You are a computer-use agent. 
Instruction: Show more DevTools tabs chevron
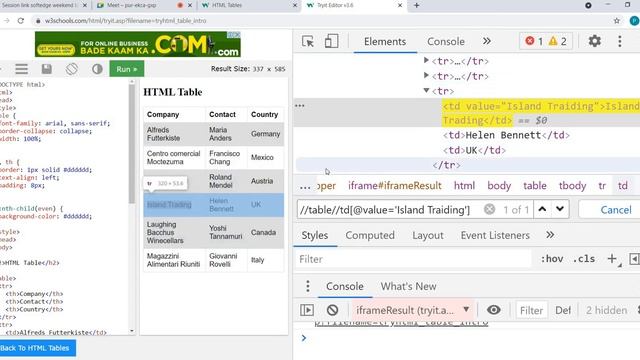pyautogui.click(x=487, y=41)
